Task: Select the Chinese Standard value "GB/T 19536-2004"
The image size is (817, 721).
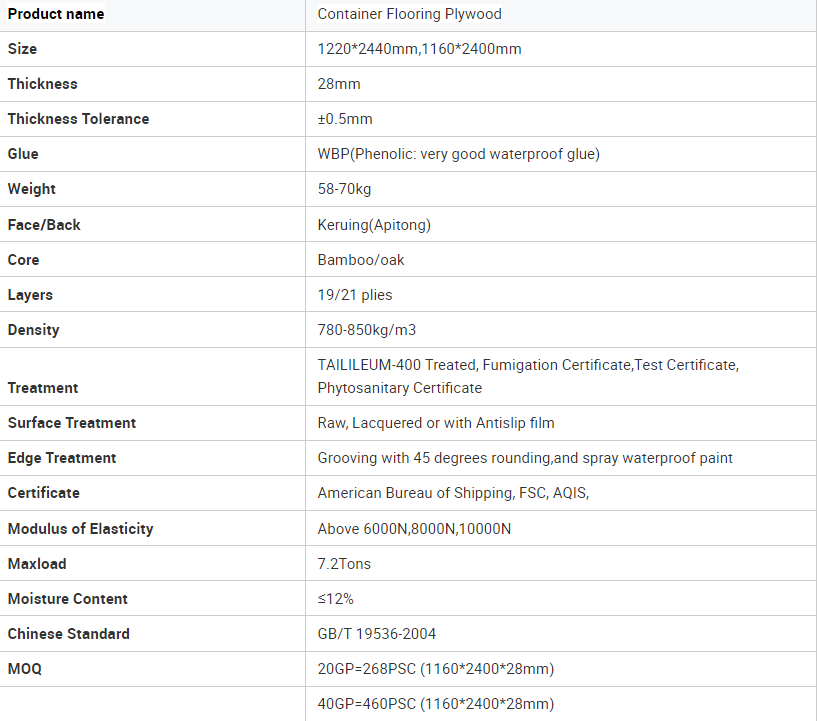Action: (376, 634)
